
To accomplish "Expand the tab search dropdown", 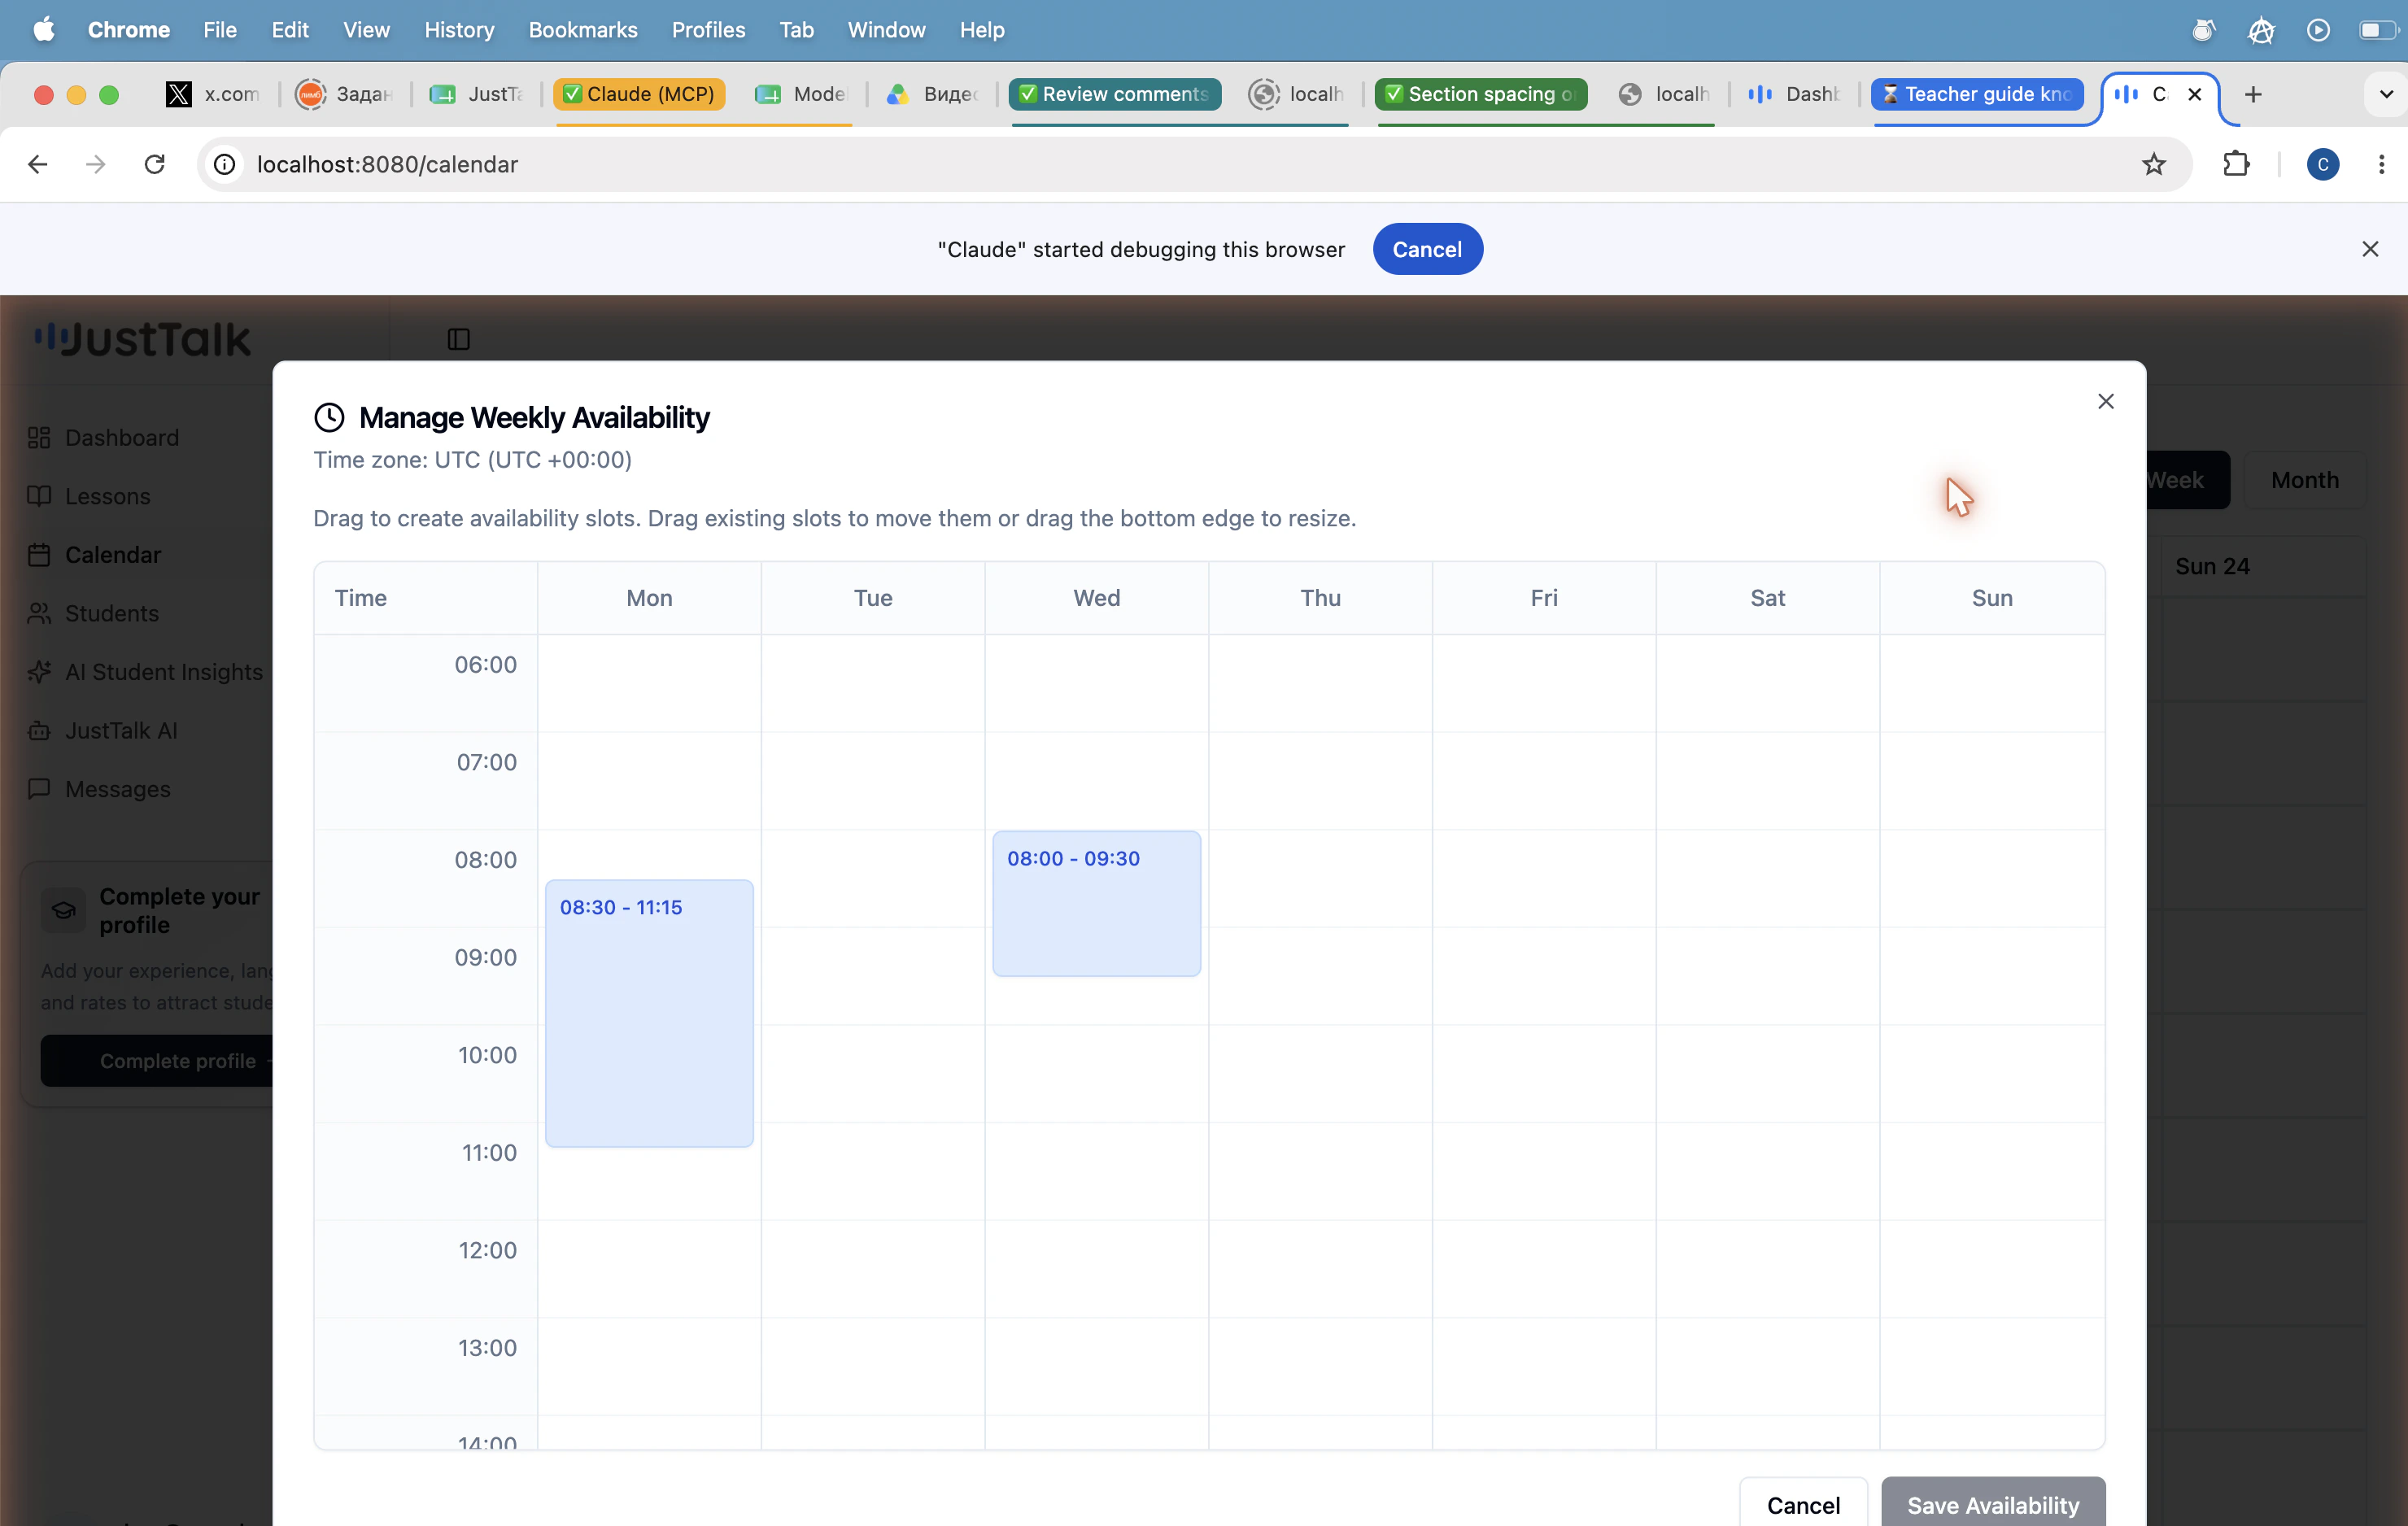I will pyautogui.click(x=2385, y=94).
